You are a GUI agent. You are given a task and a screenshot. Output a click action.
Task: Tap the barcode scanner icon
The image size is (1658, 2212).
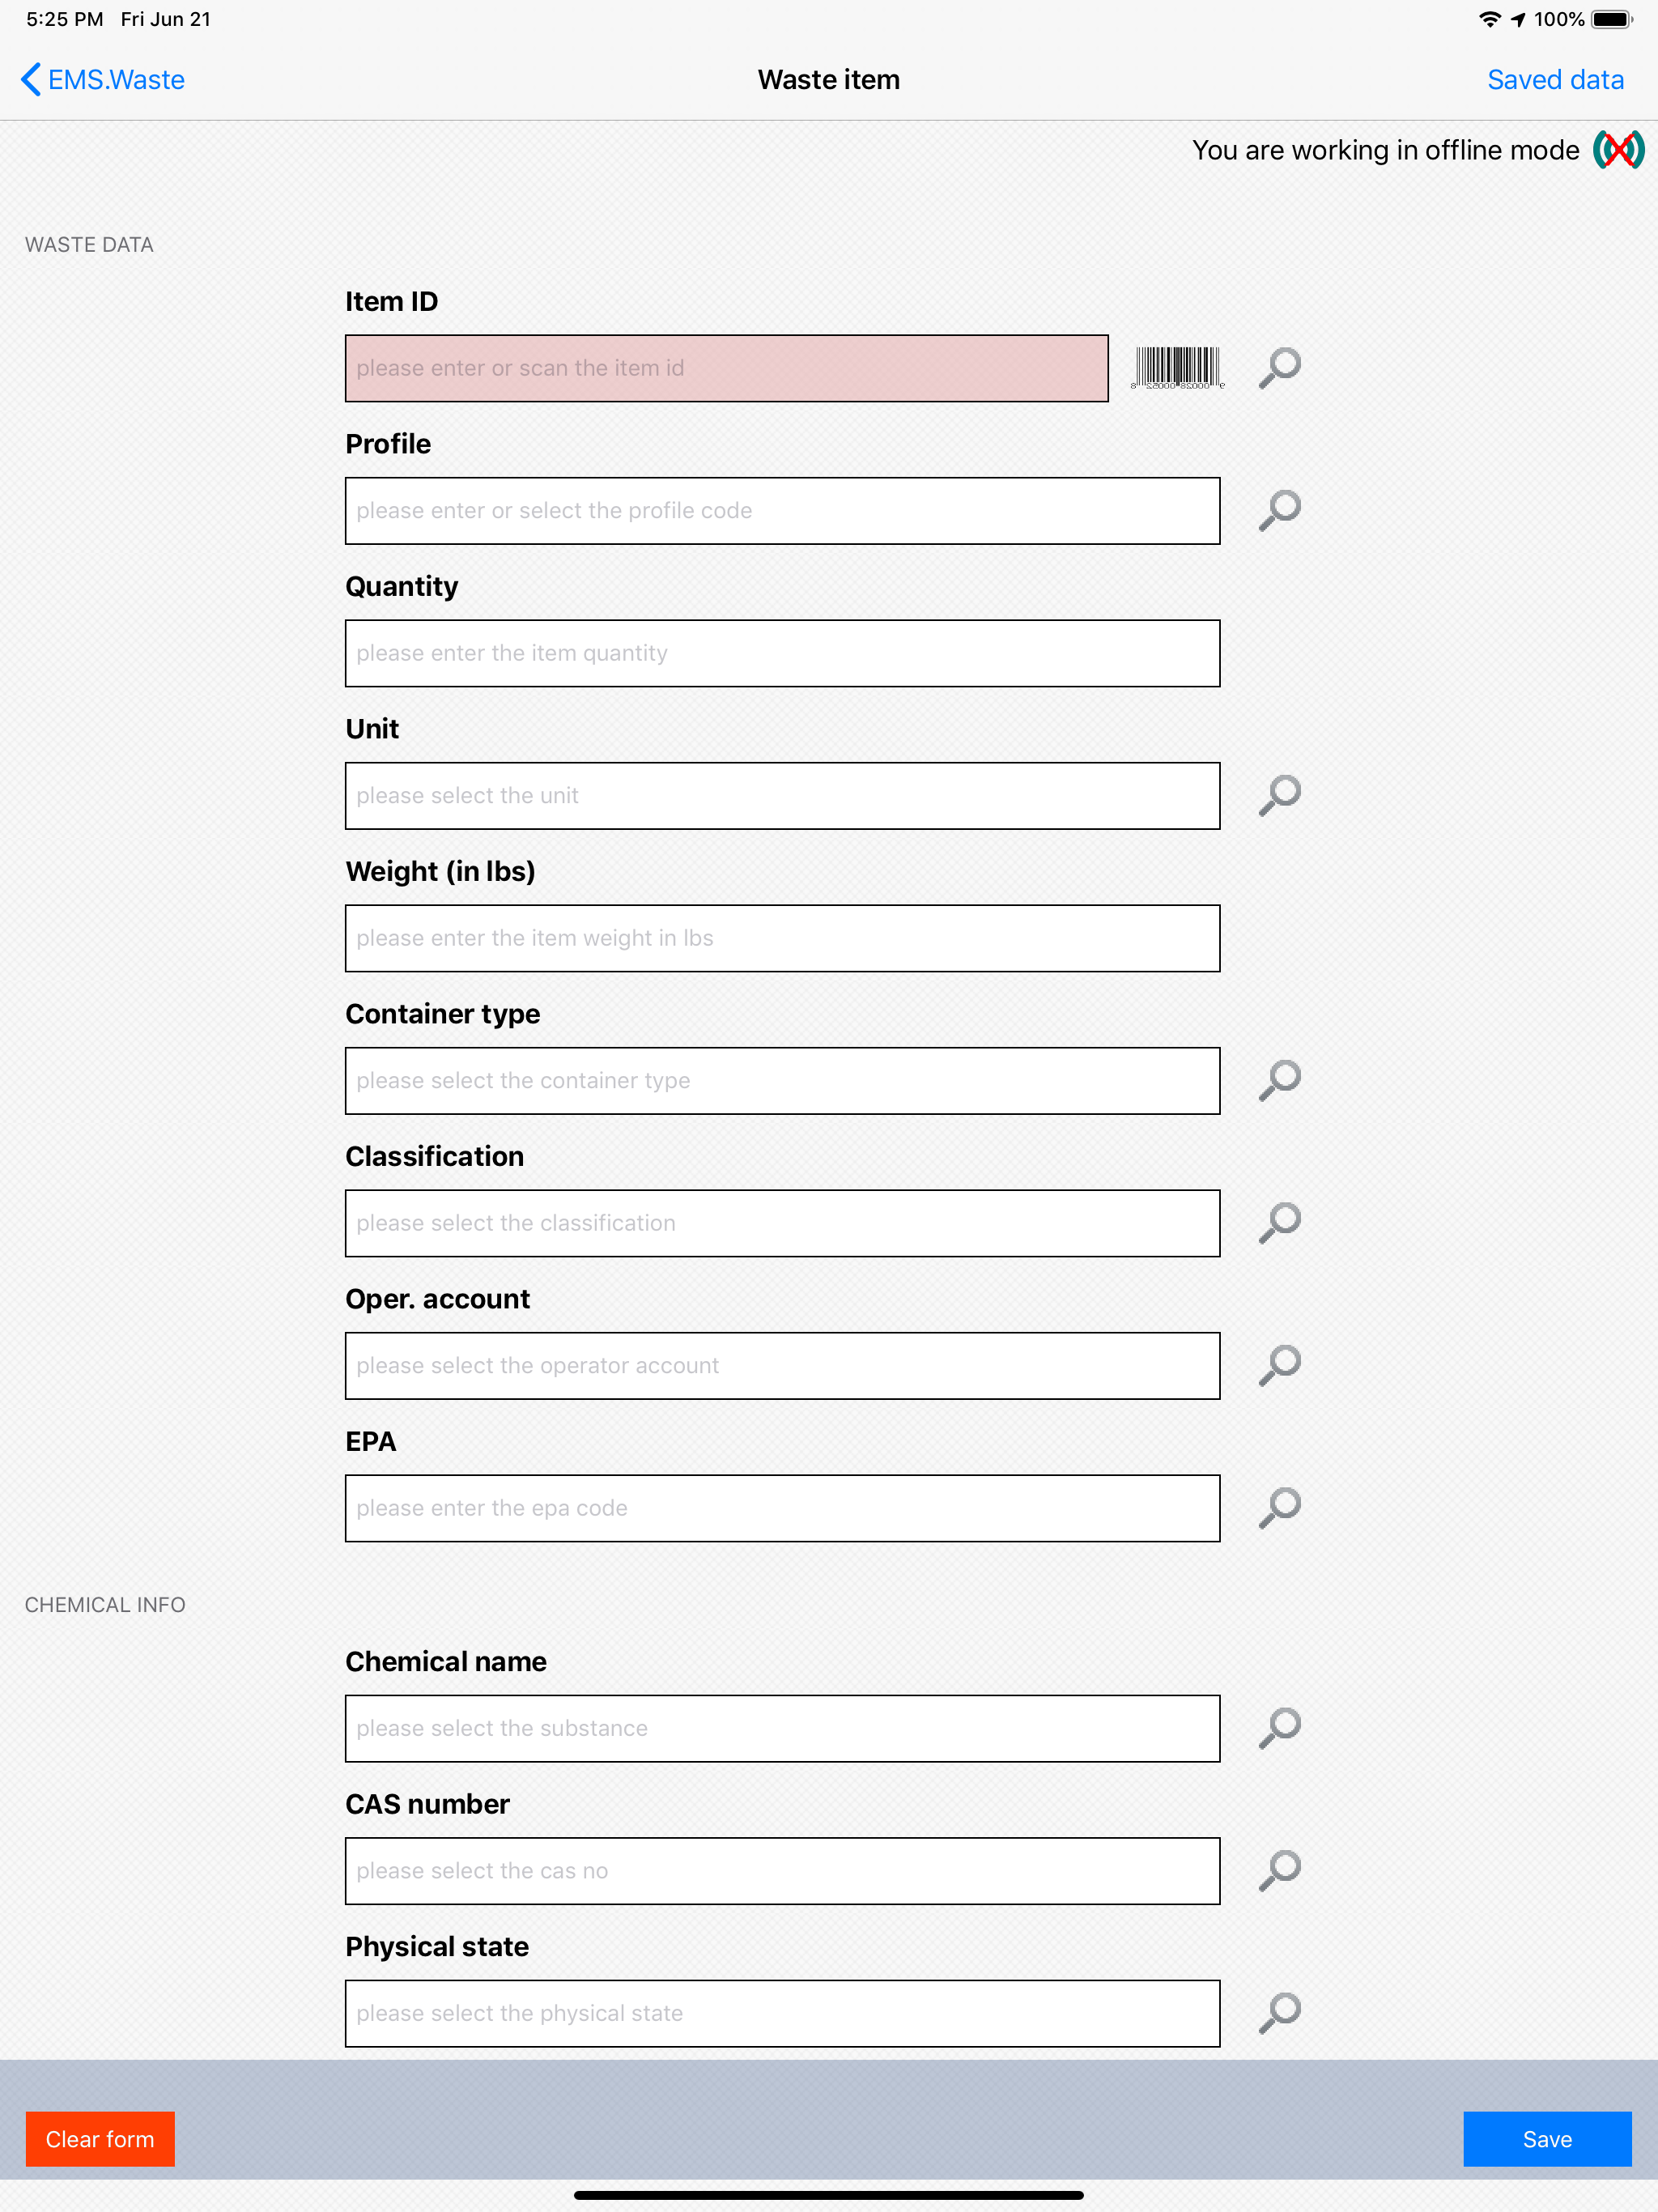click(1178, 368)
